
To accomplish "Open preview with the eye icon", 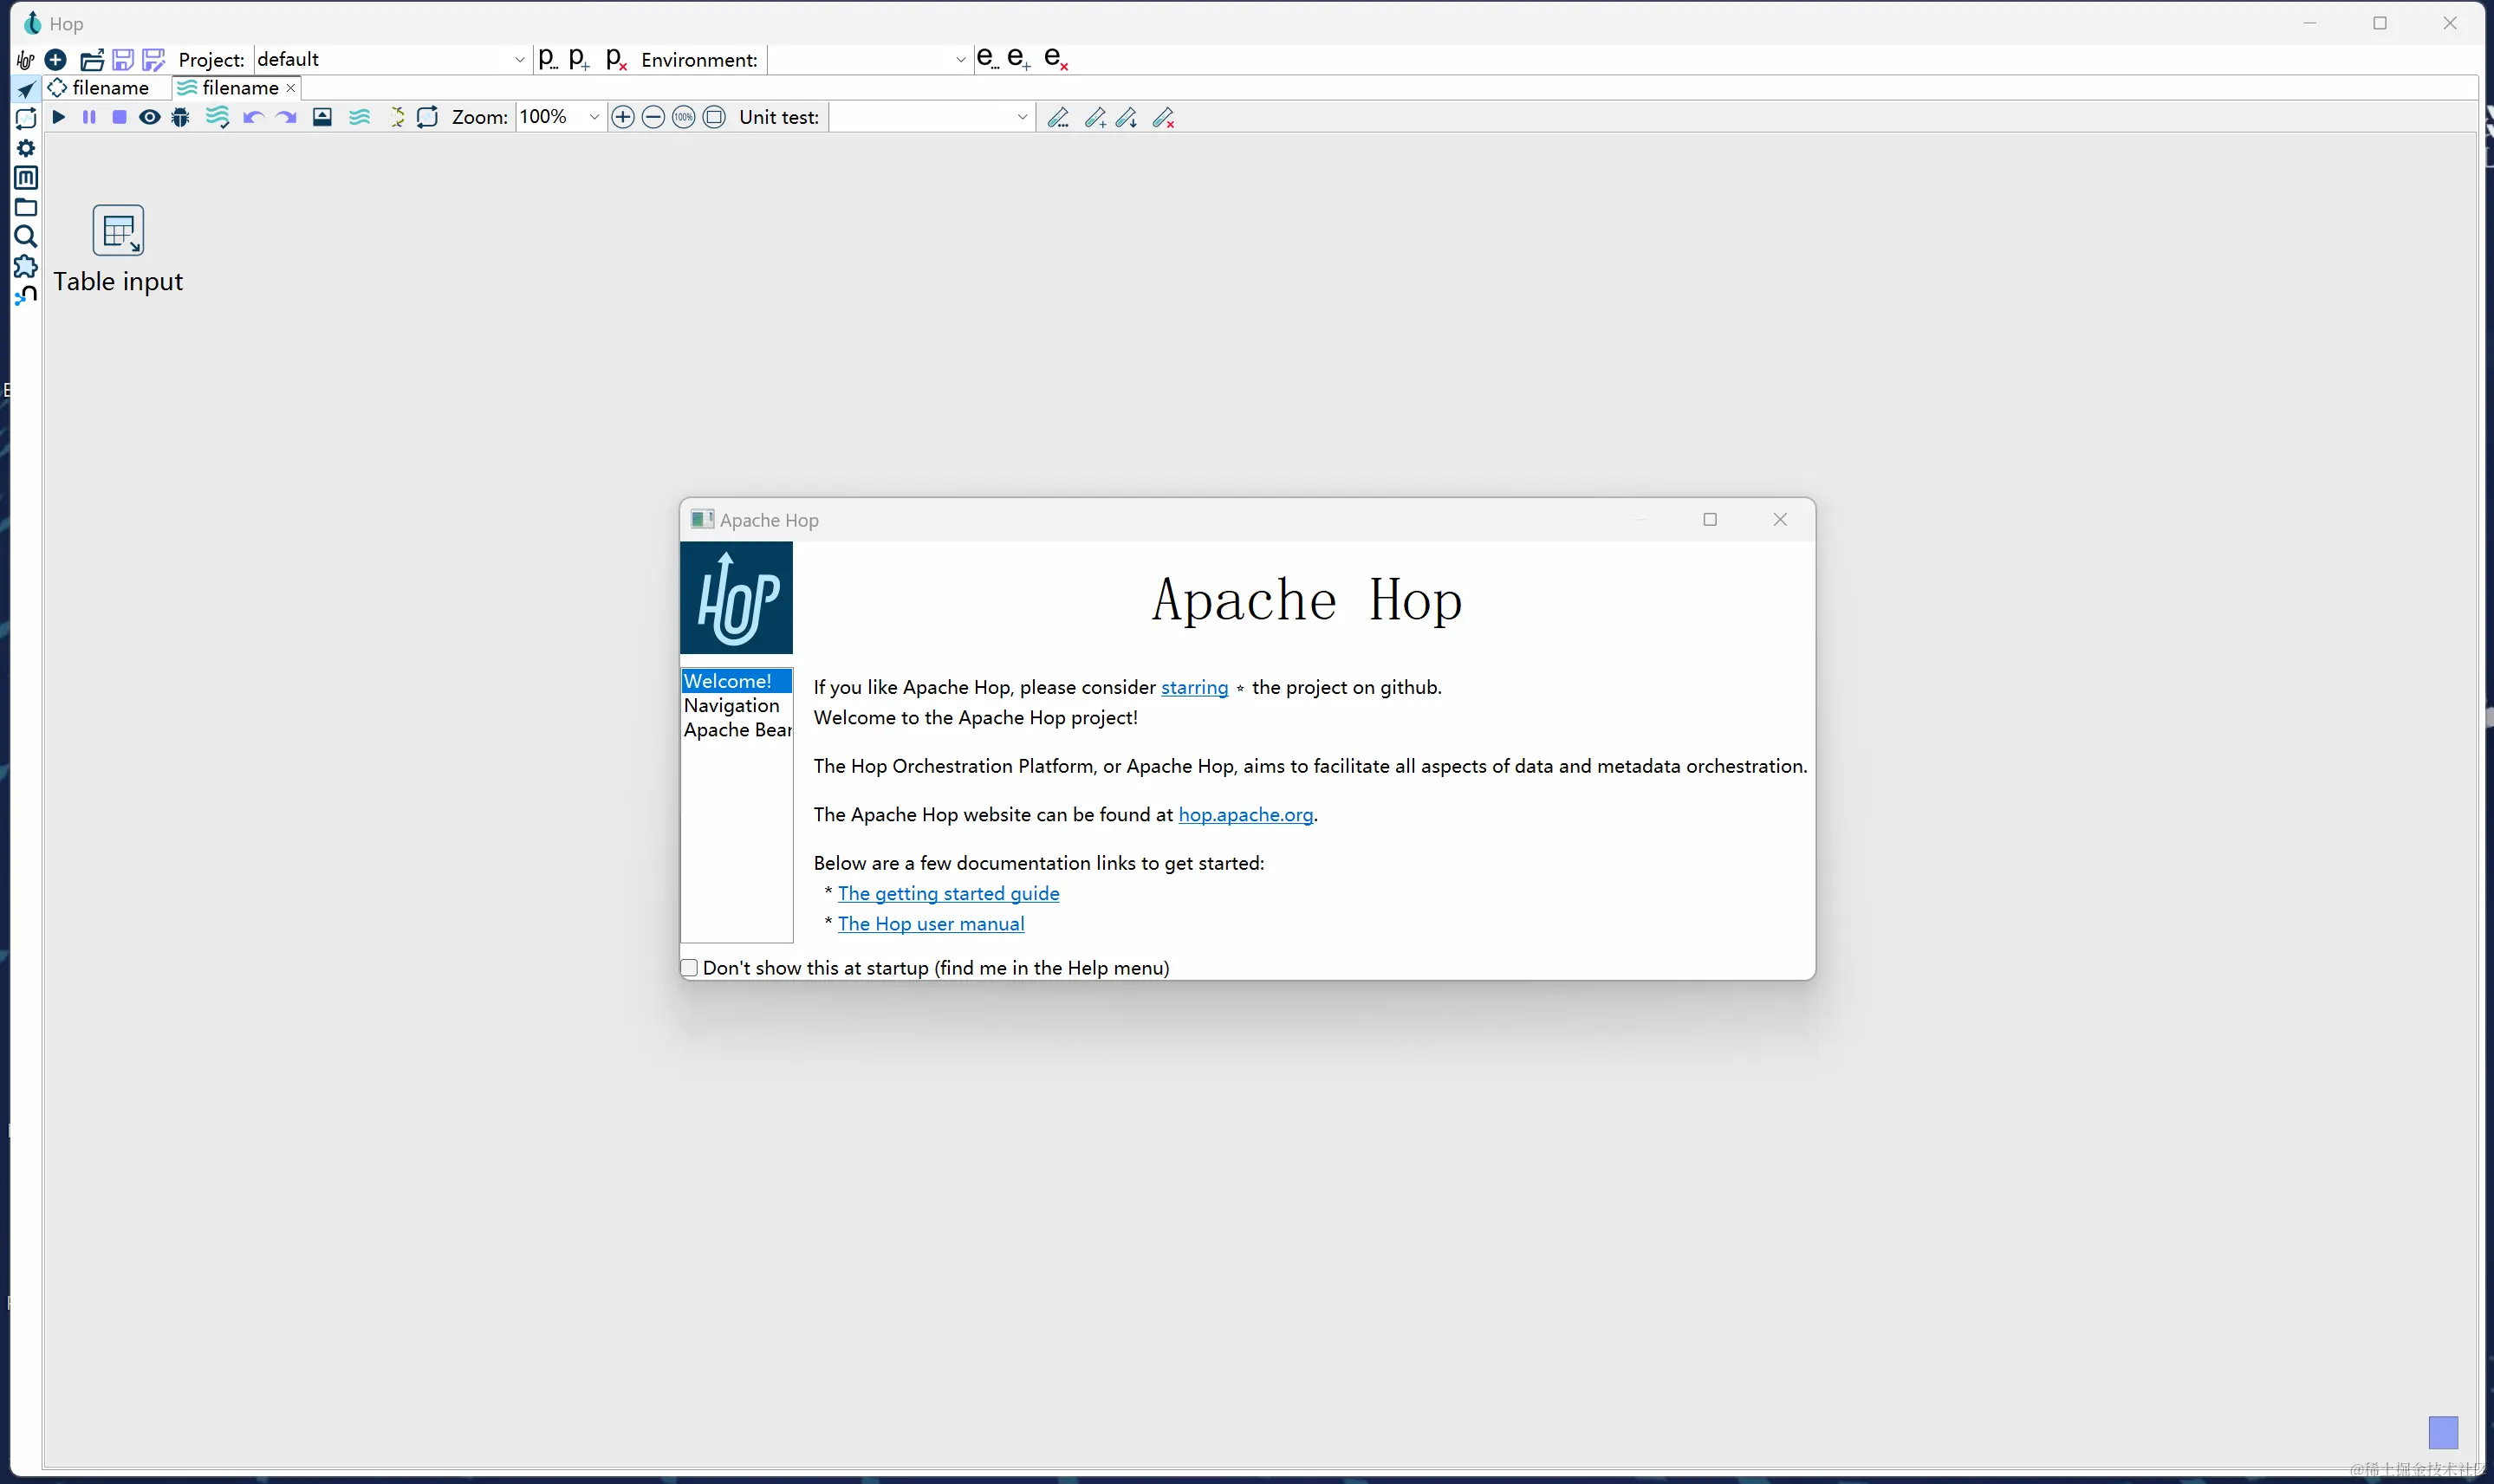I will click(x=149, y=117).
